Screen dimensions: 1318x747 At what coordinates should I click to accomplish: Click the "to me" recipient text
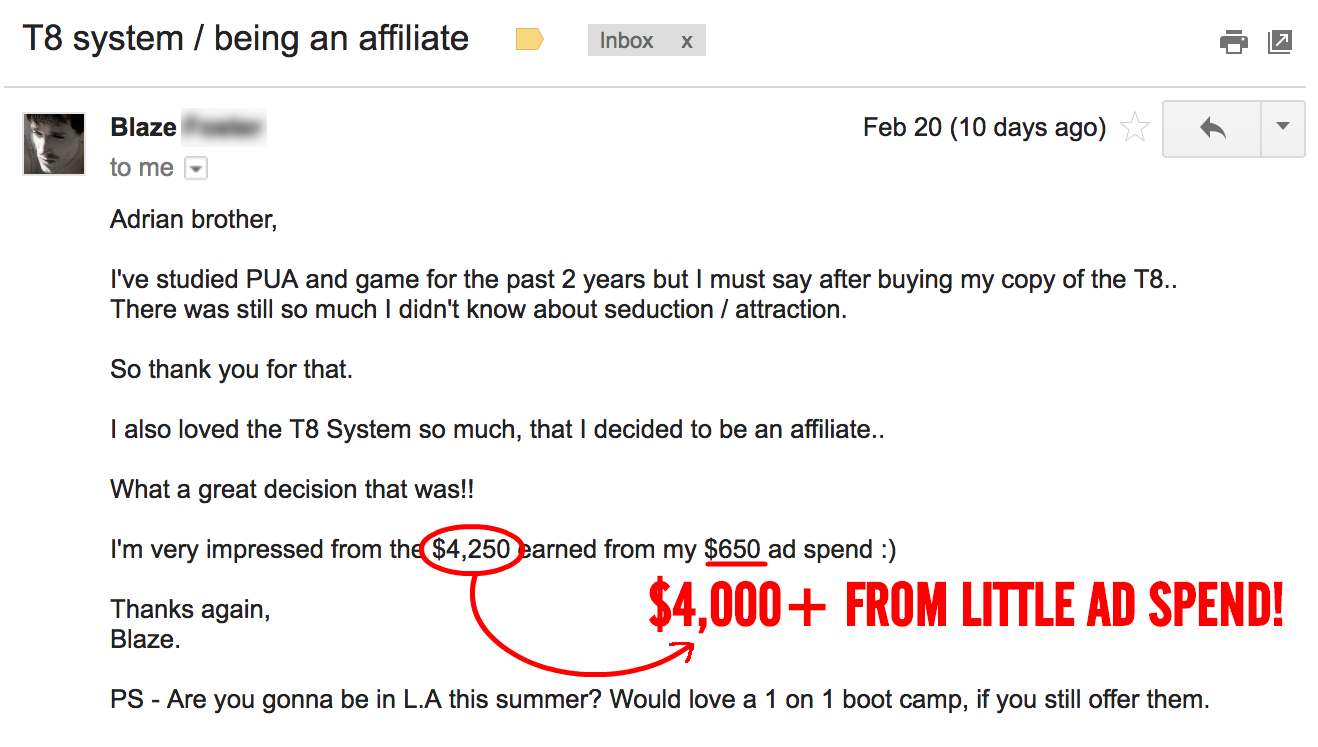142,168
